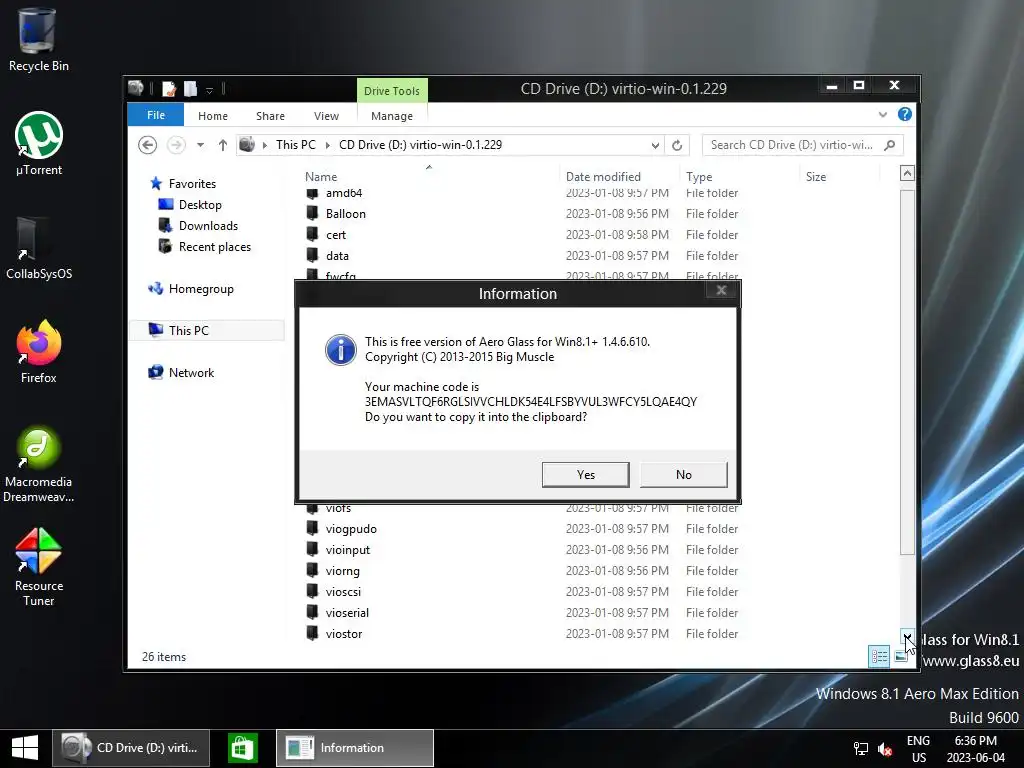1024x768 pixels.
Task: Open the Store app on taskbar
Action: (x=242, y=748)
